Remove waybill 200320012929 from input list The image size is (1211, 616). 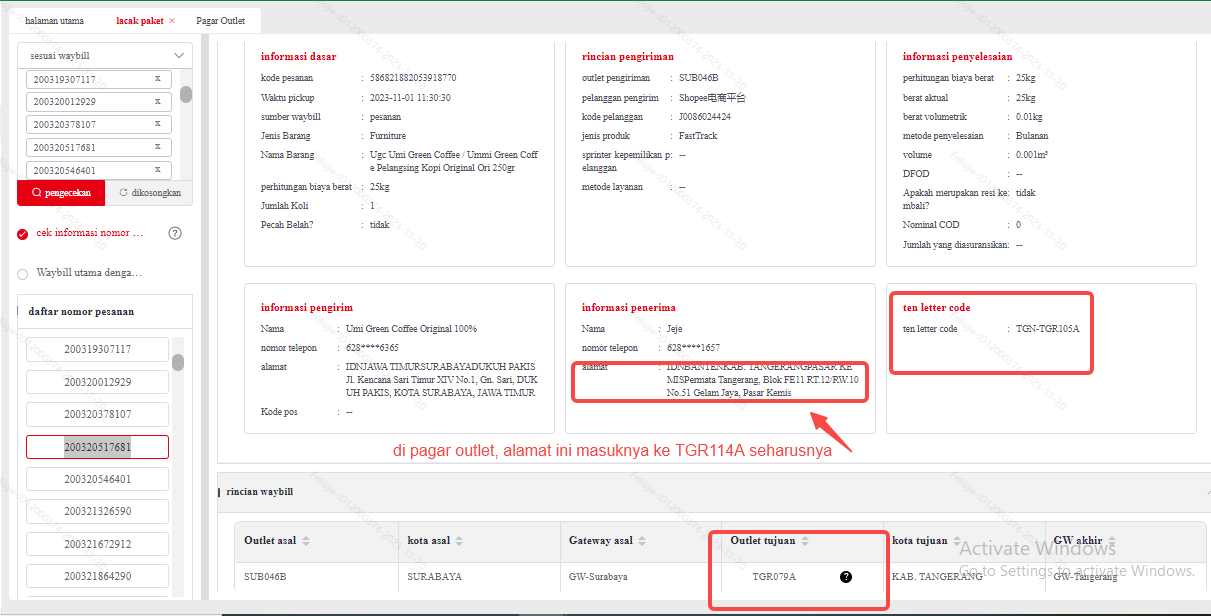tap(157, 101)
